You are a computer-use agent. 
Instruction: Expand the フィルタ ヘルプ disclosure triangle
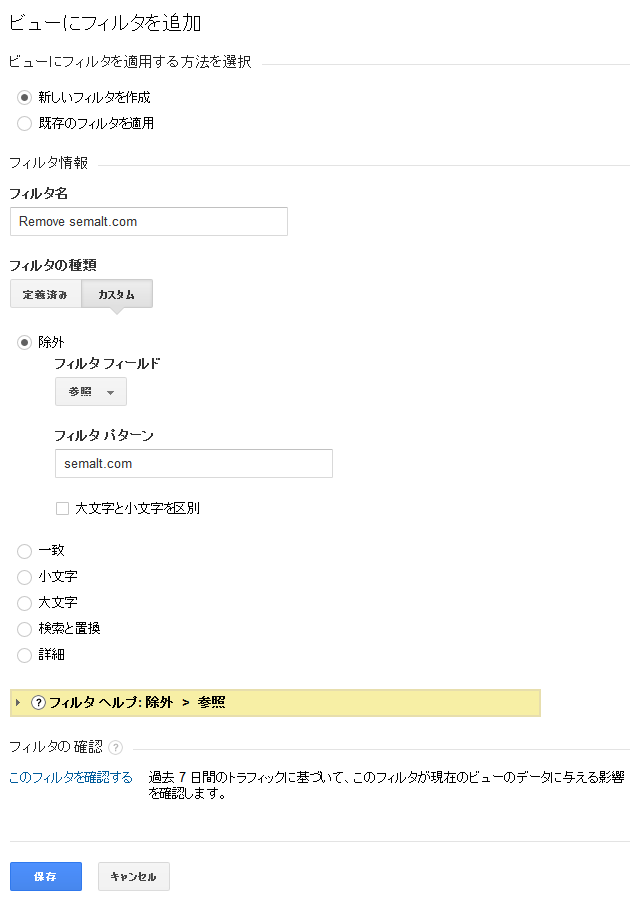point(18,703)
